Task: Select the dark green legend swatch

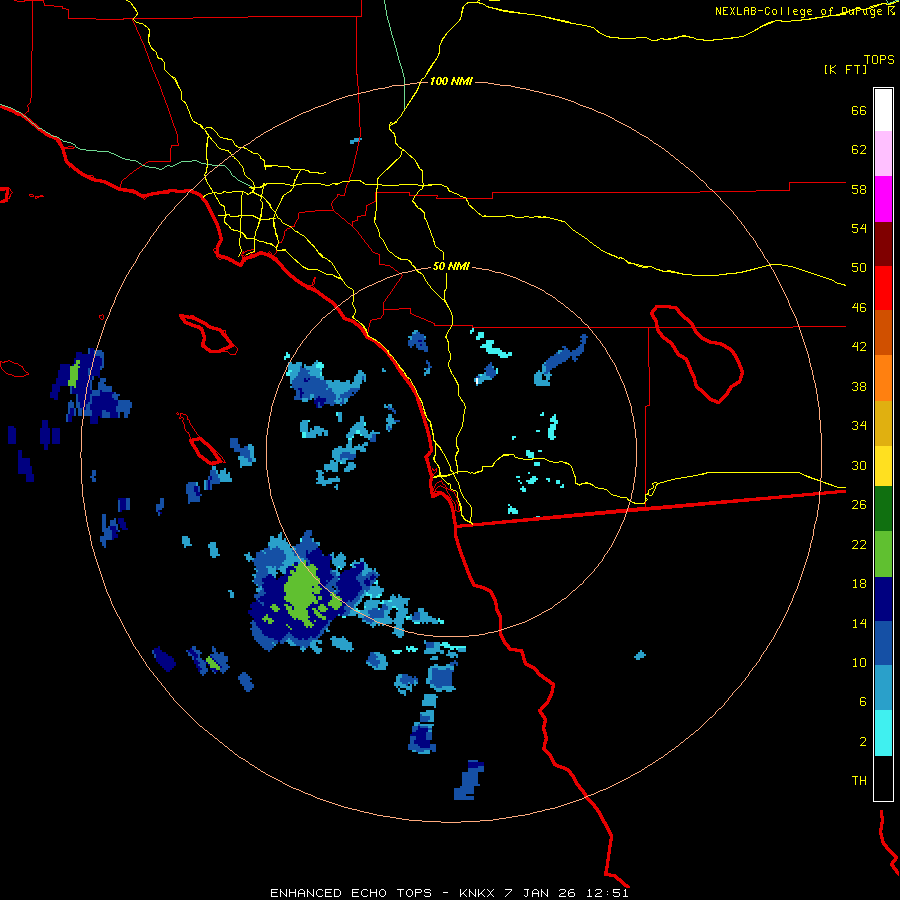Action: click(883, 509)
